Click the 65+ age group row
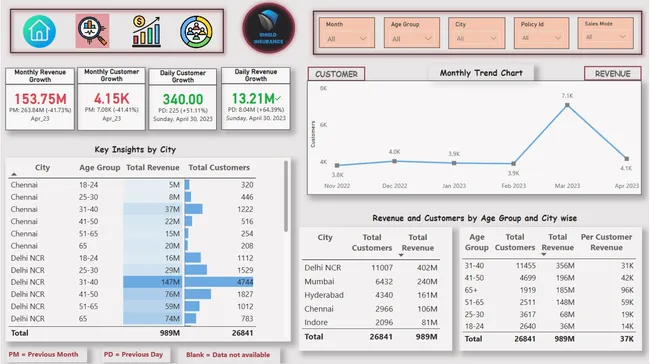Viewport: 650px width, 364px height. click(549, 290)
